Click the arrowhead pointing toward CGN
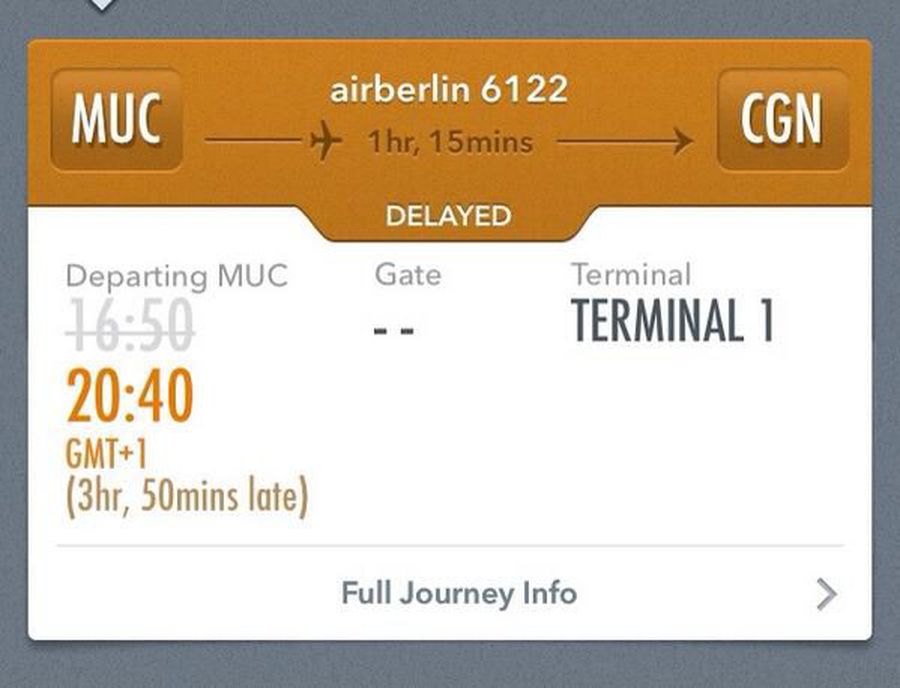900x688 pixels. (683, 142)
